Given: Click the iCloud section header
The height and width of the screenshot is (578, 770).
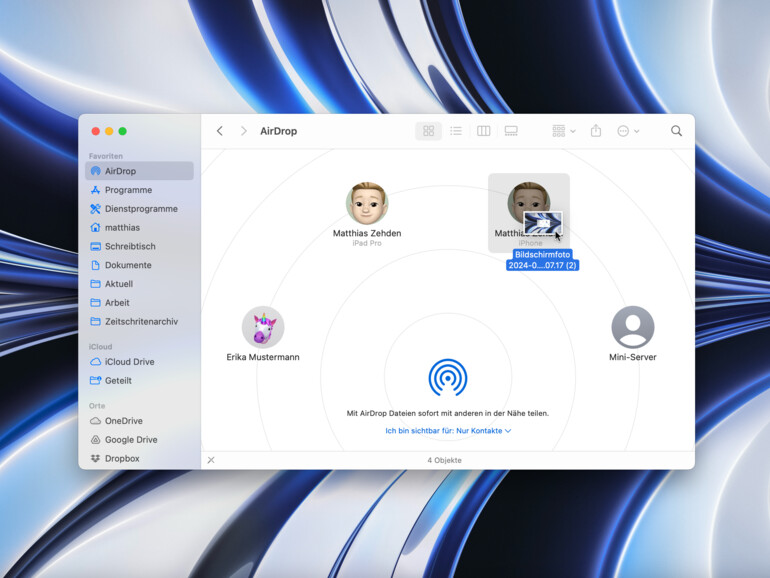Looking at the screenshot, I should (x=100, y=347).
